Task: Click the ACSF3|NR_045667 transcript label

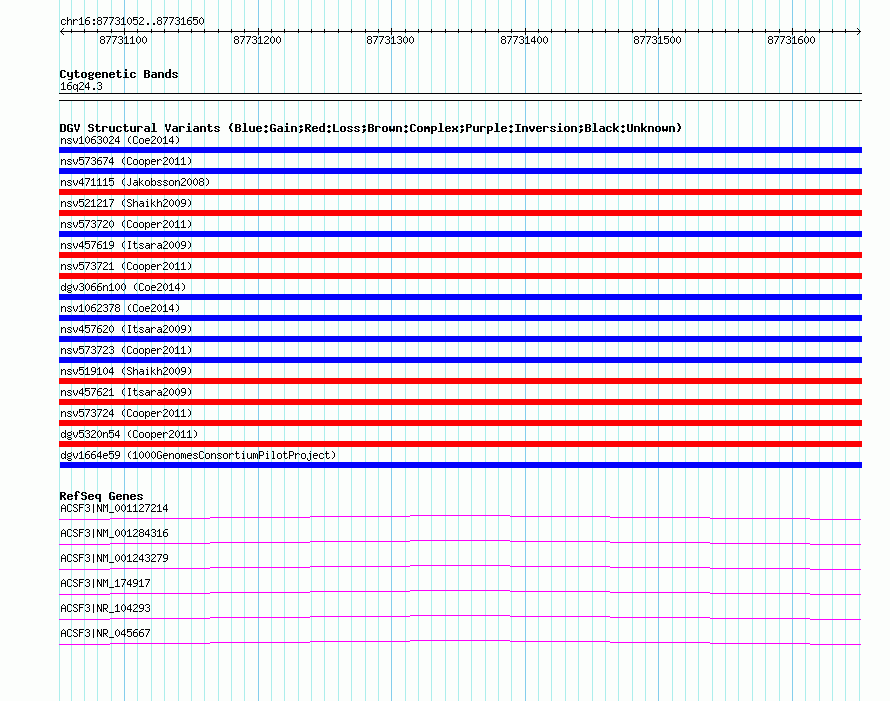Action: point(105,633)
